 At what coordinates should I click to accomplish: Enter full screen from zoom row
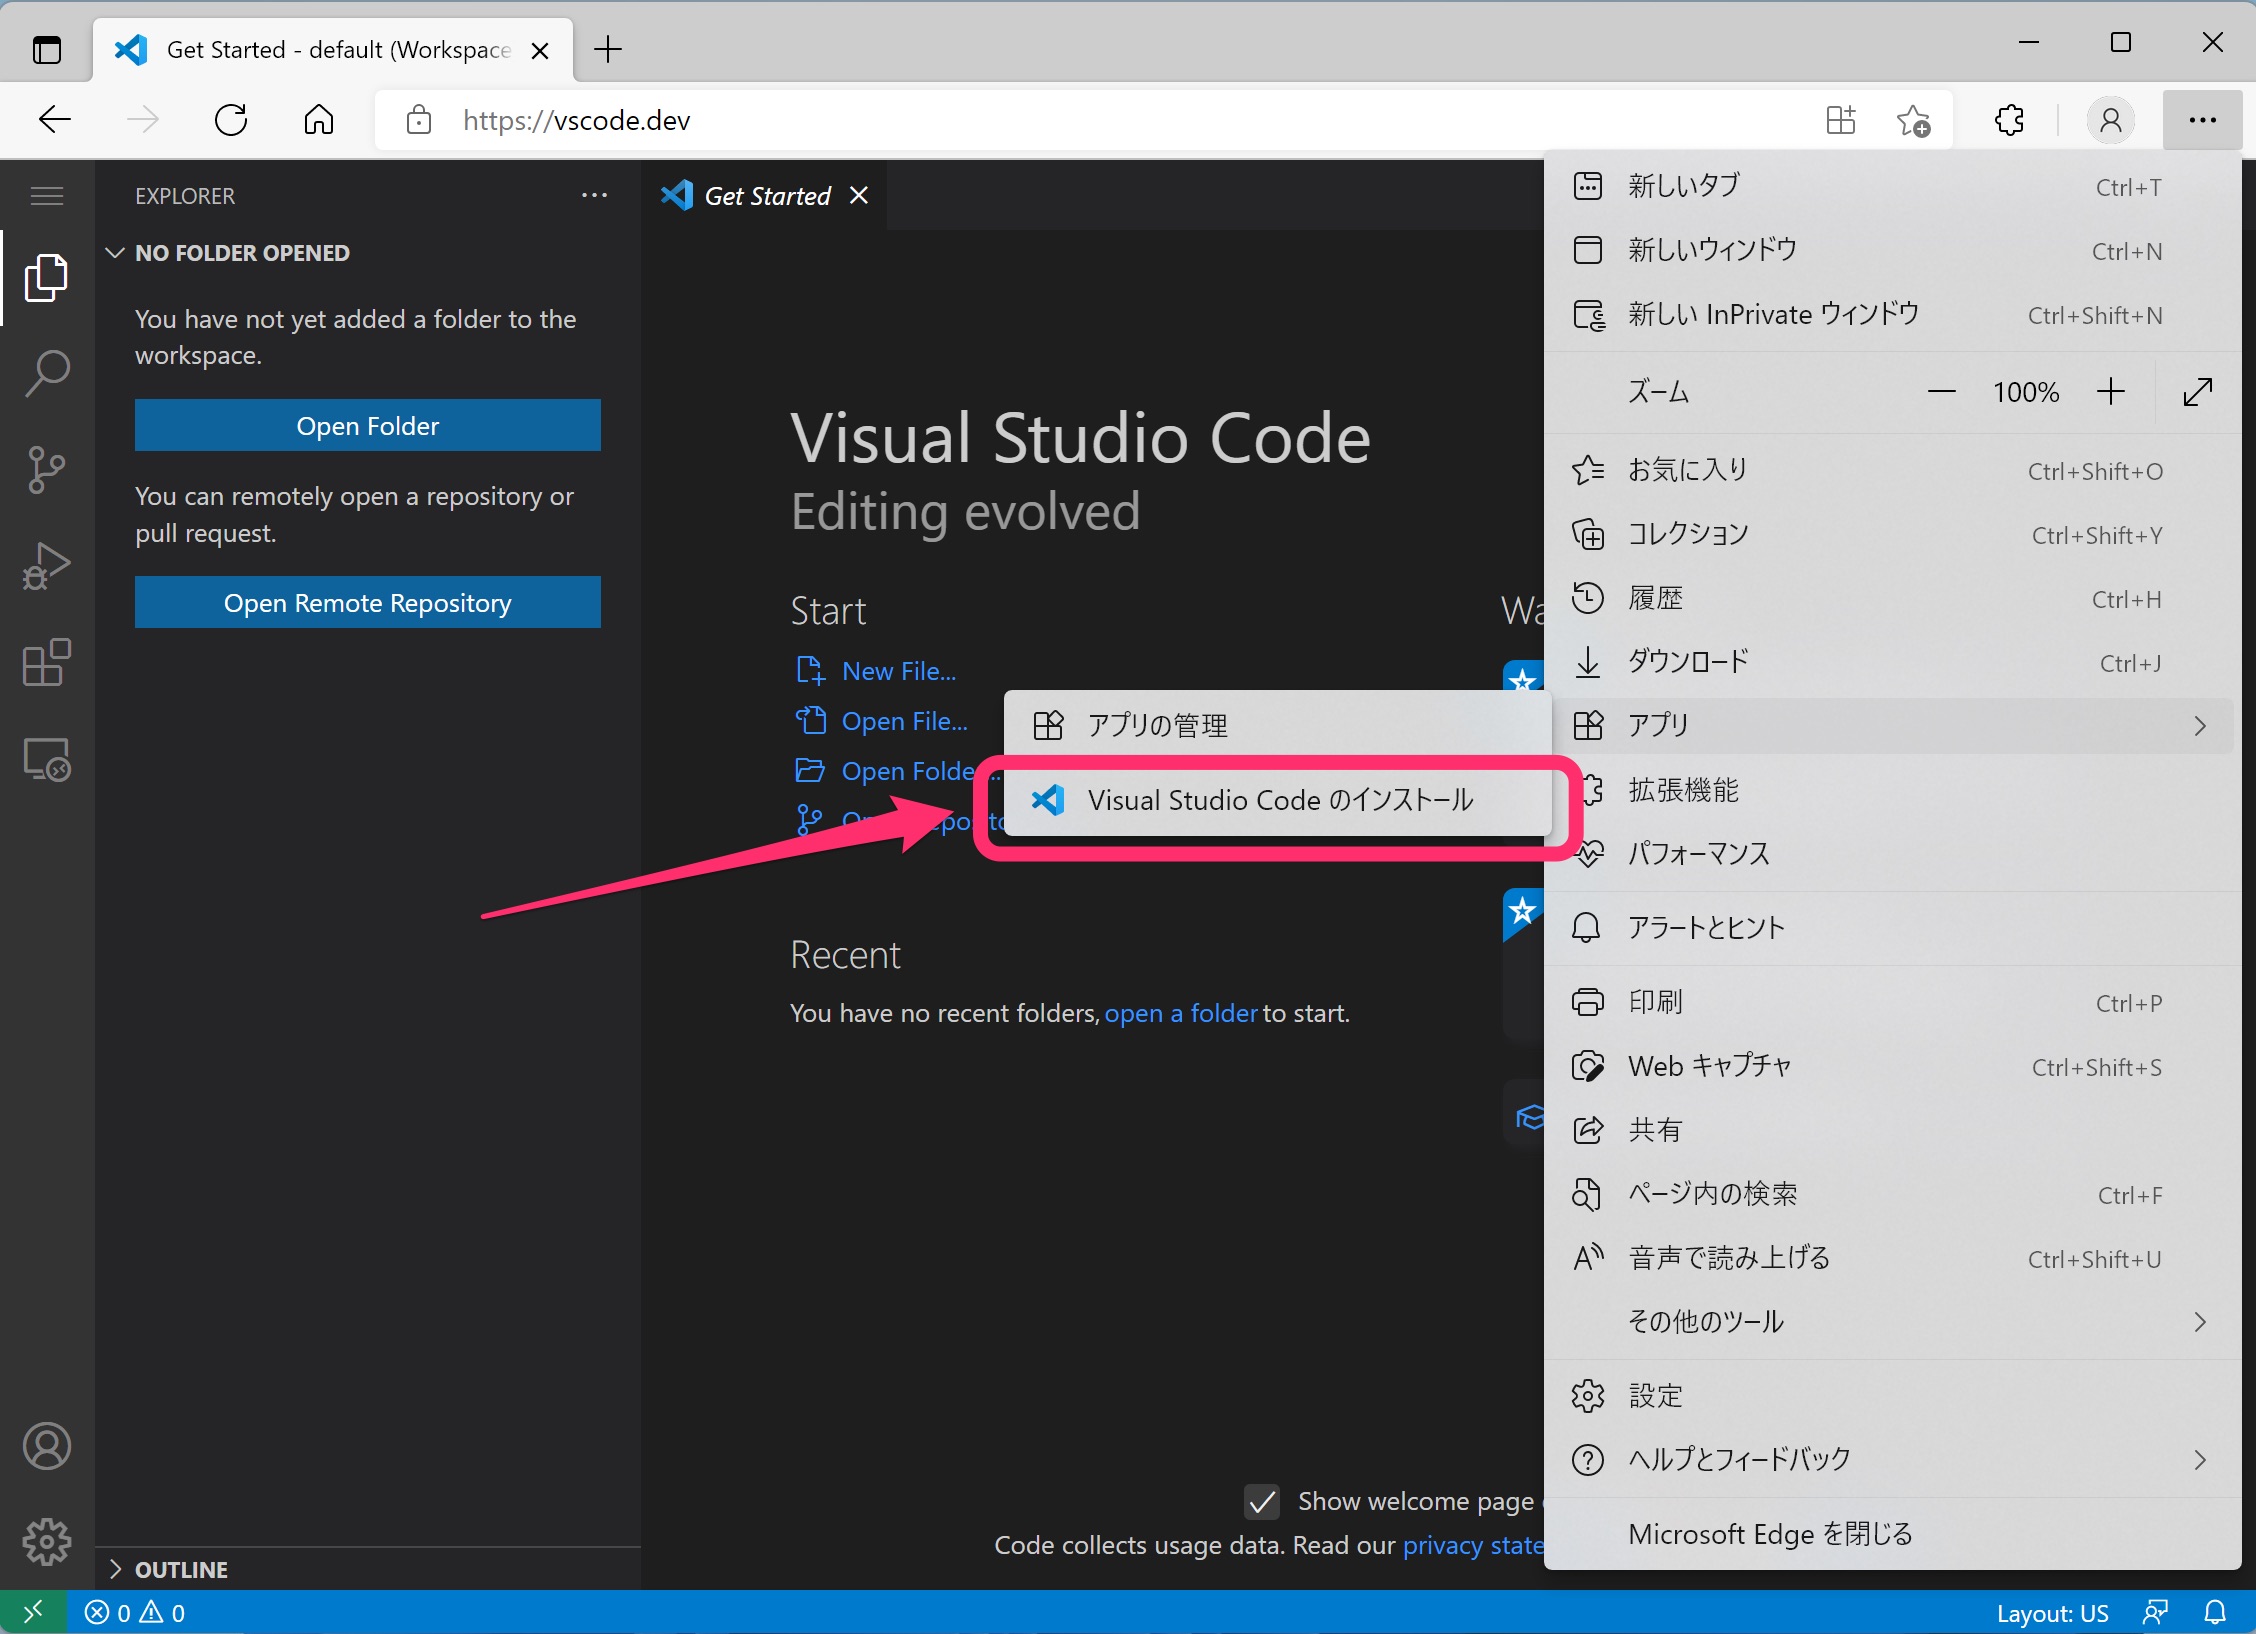coord(2197,392)
